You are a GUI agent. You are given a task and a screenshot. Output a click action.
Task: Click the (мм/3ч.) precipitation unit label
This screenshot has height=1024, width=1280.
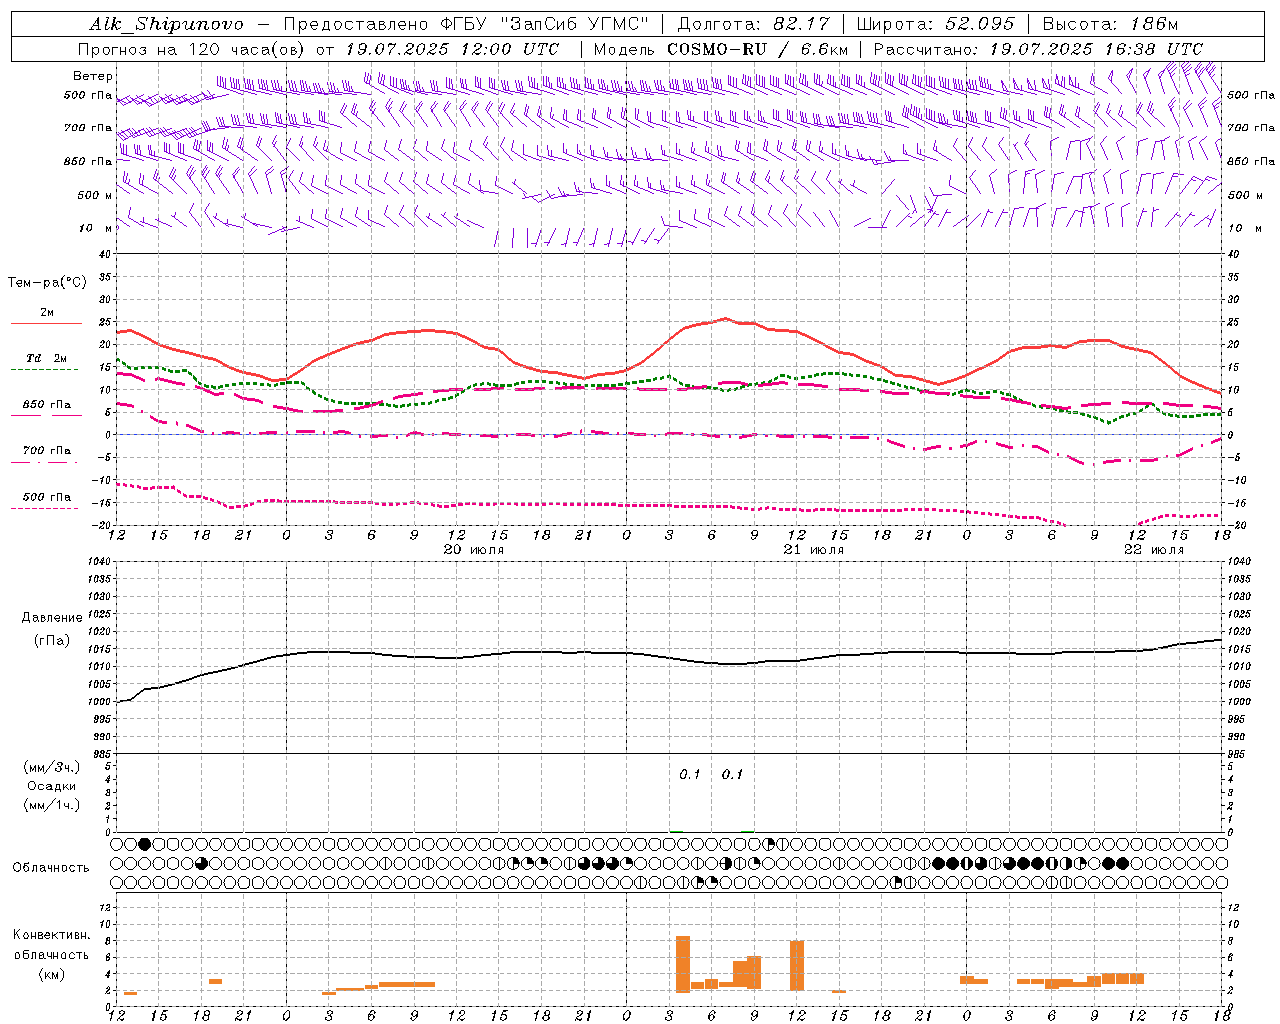(x=52, y=767)
